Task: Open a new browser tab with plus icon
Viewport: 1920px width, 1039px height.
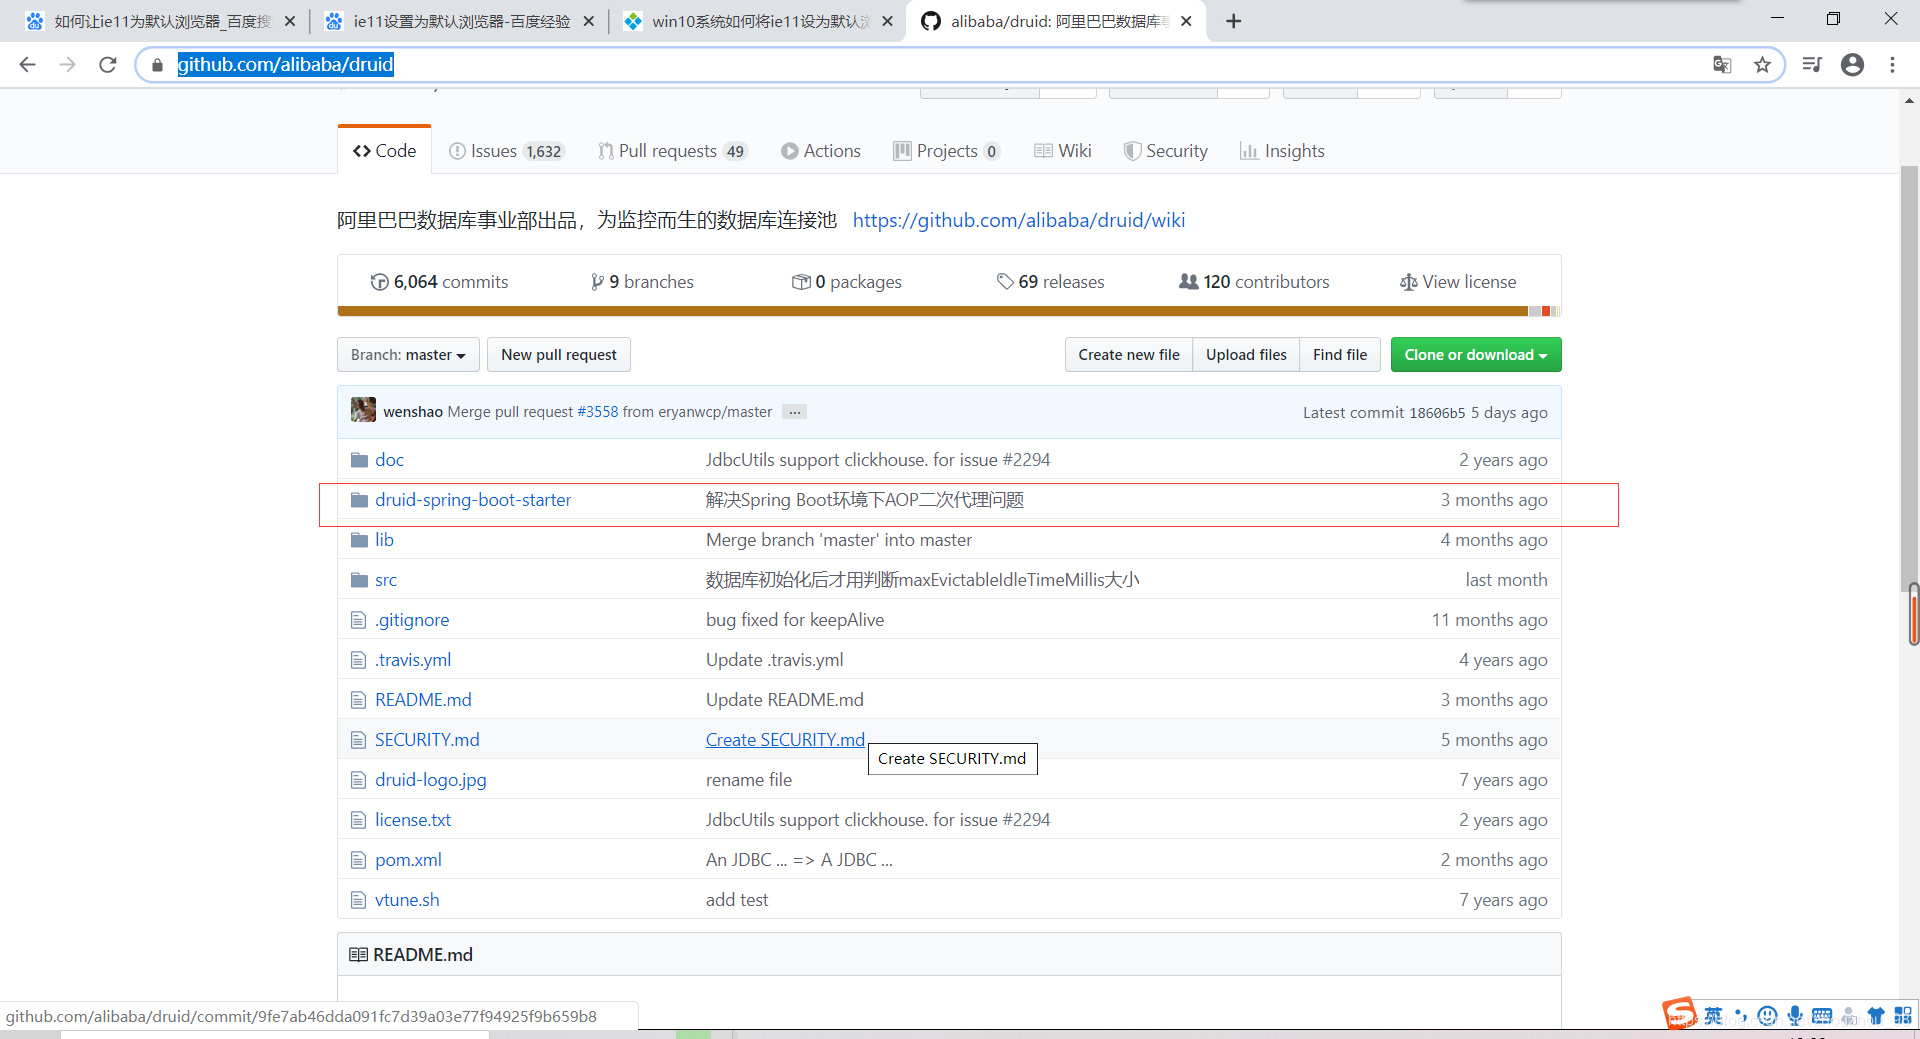Action: tap(1234, 21)
